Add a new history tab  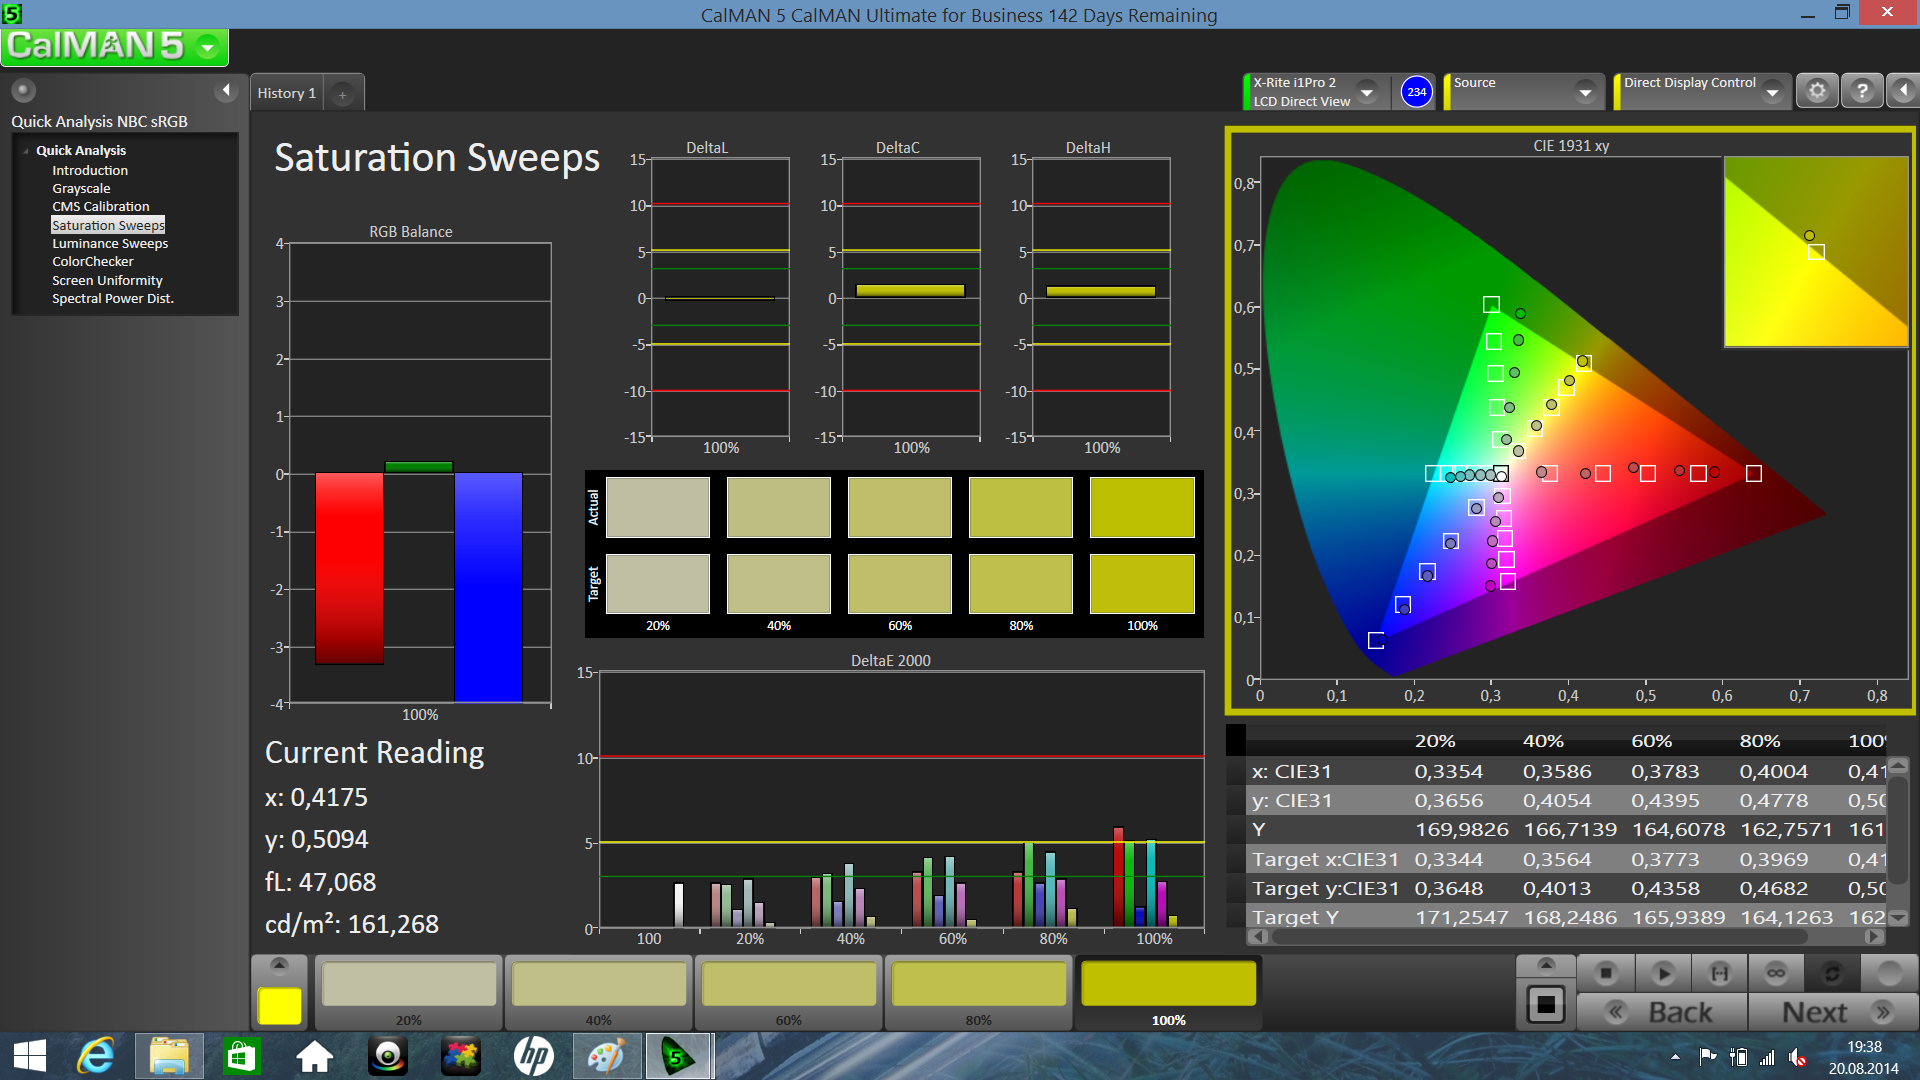[x=342, y=94]
